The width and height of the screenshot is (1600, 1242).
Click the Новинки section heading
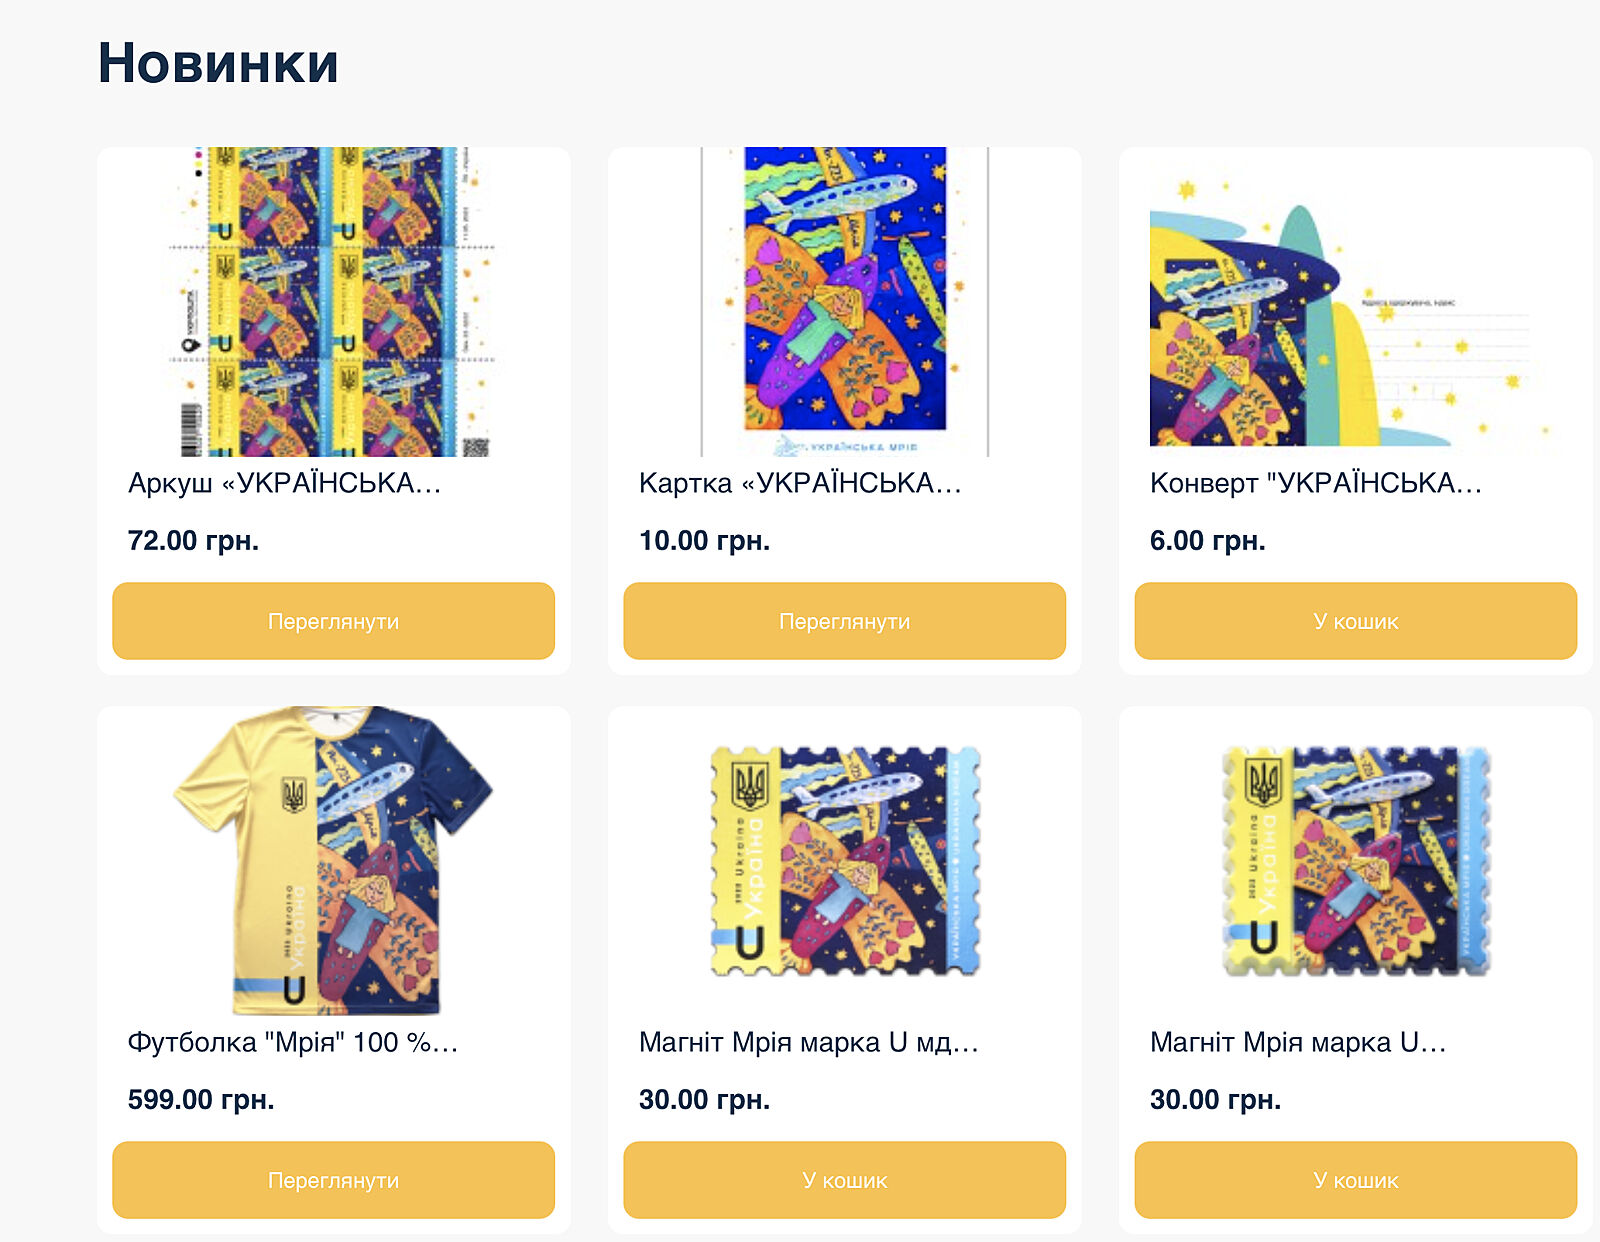(218, 63)
